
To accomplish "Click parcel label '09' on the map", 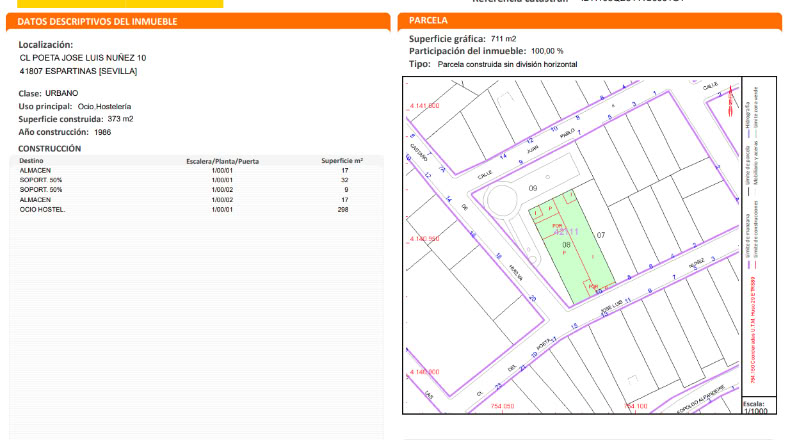I will tap(533, 188).
